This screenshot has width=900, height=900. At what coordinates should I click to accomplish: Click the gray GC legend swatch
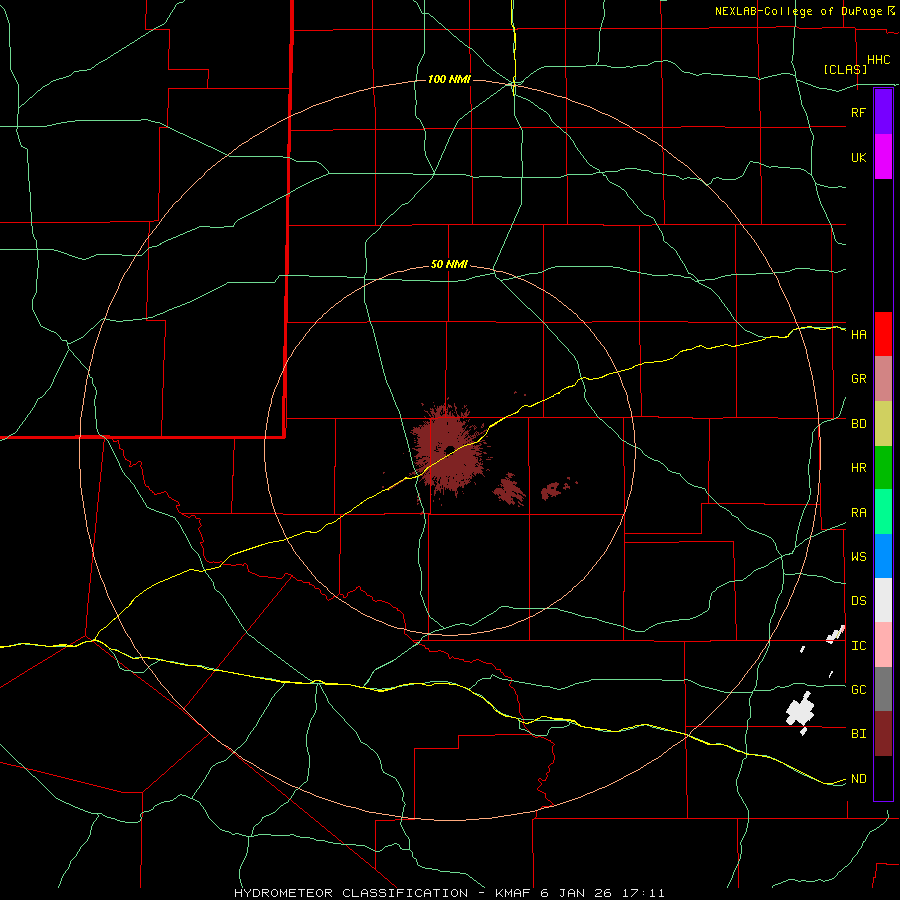[883, 689]
